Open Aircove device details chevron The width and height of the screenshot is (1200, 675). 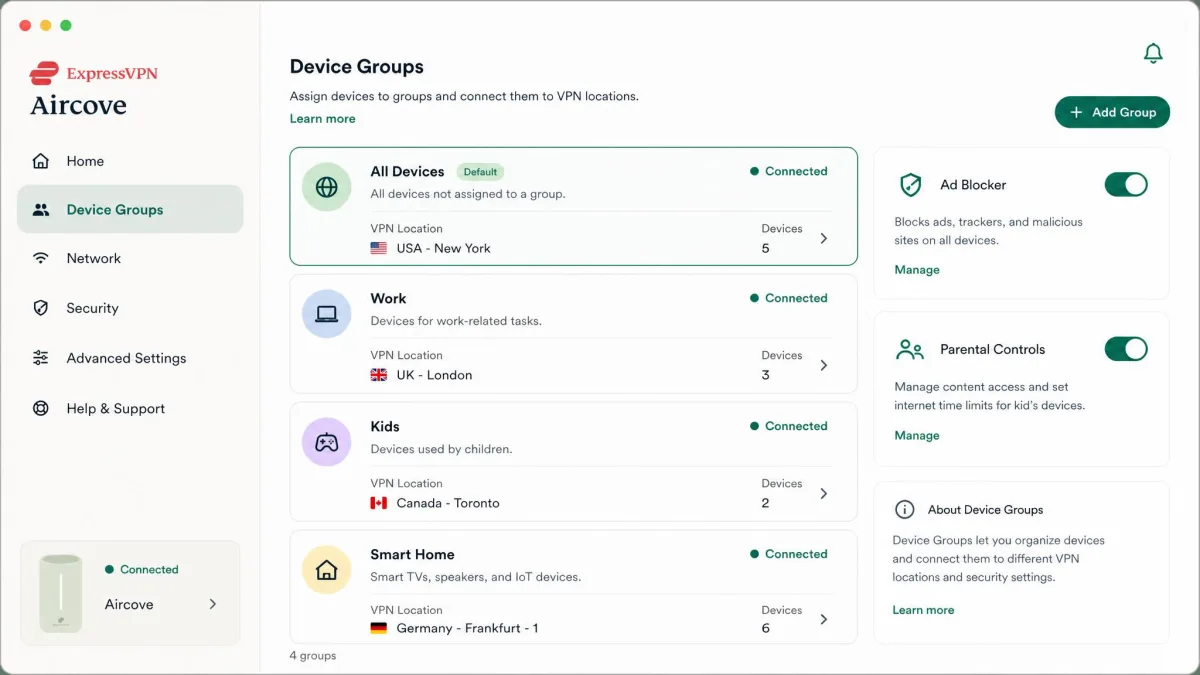pos(212,604)
